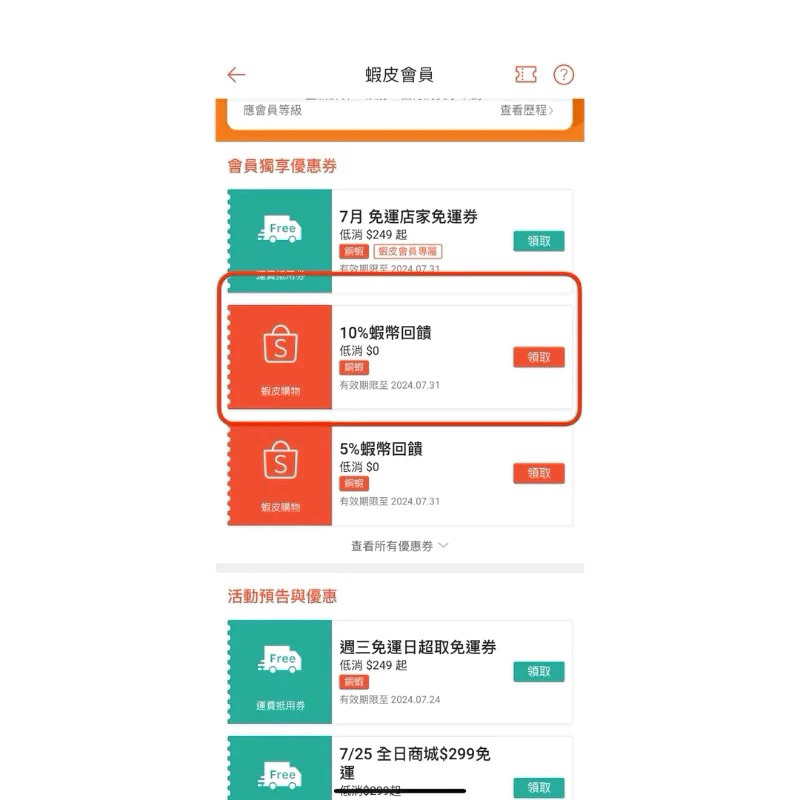800x800 pixels.
Task: Tap the Shopee bag icon on 10%蝦幣回饋
Action: pyautogui.click(x=280, y=344)
